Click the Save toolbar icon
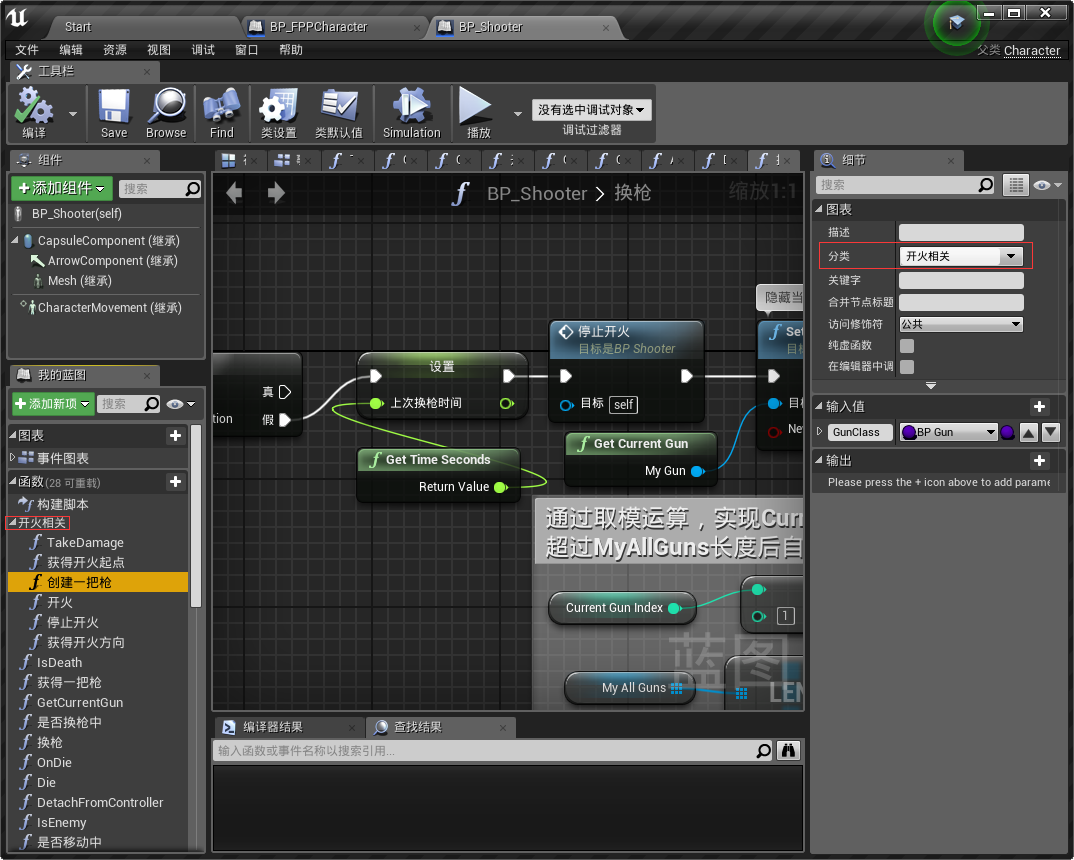The width and height of the screenshot is (1074, 860). [114, 113]
